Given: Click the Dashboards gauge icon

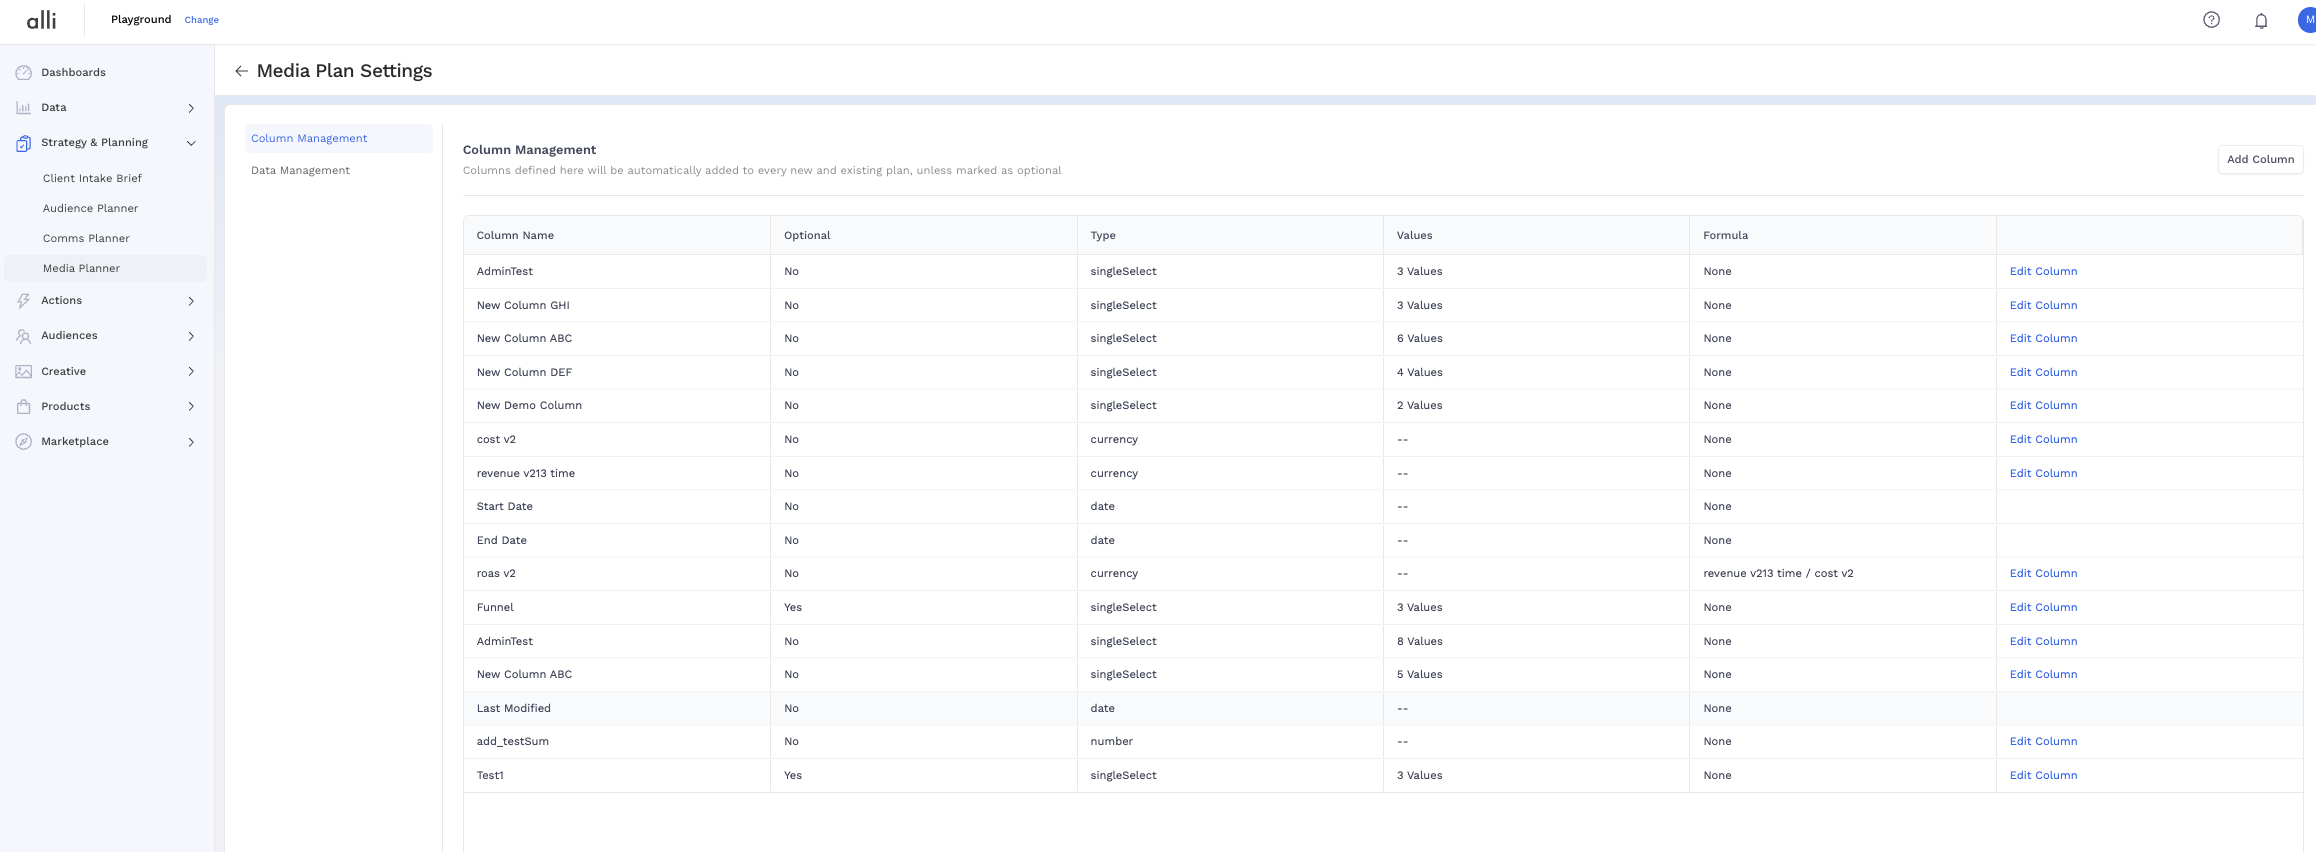Looking at the screenshot, I should (x=24, y=73).
